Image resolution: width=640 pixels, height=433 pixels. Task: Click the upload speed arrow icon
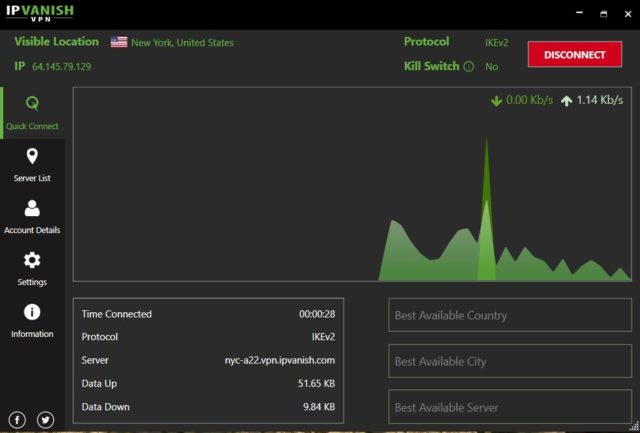[x=567, y=101]
